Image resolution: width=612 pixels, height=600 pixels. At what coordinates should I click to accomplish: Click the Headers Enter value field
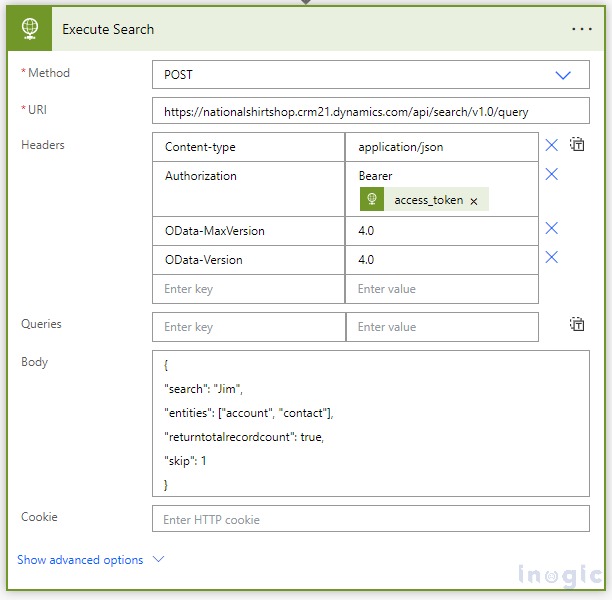441,289
